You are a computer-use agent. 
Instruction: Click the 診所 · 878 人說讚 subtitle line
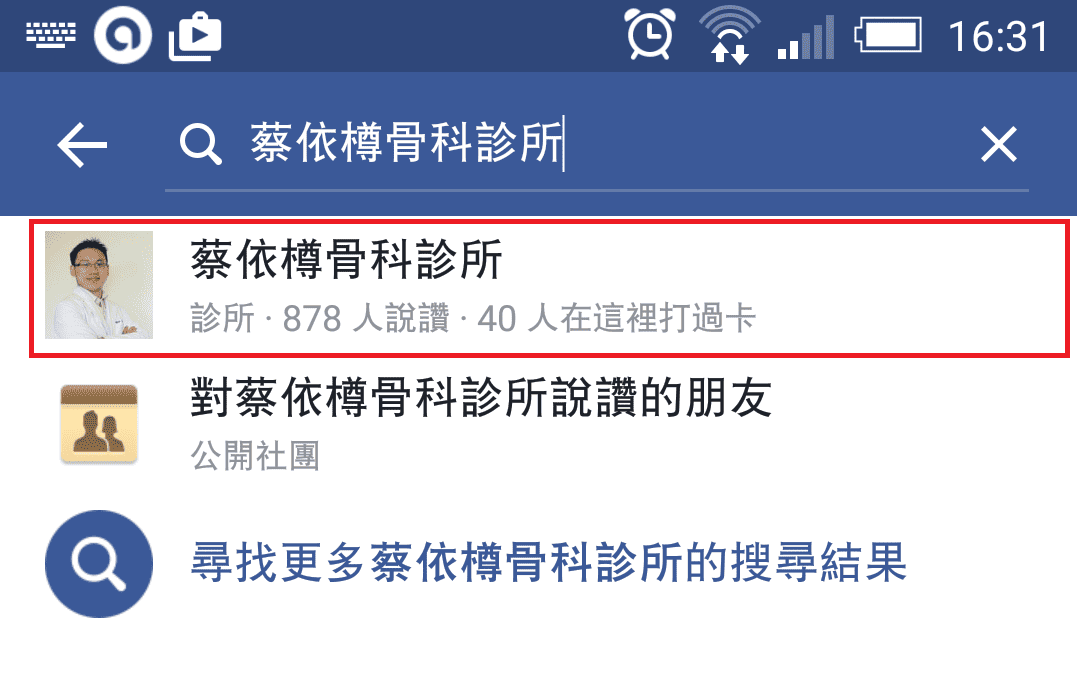[473, 319]
